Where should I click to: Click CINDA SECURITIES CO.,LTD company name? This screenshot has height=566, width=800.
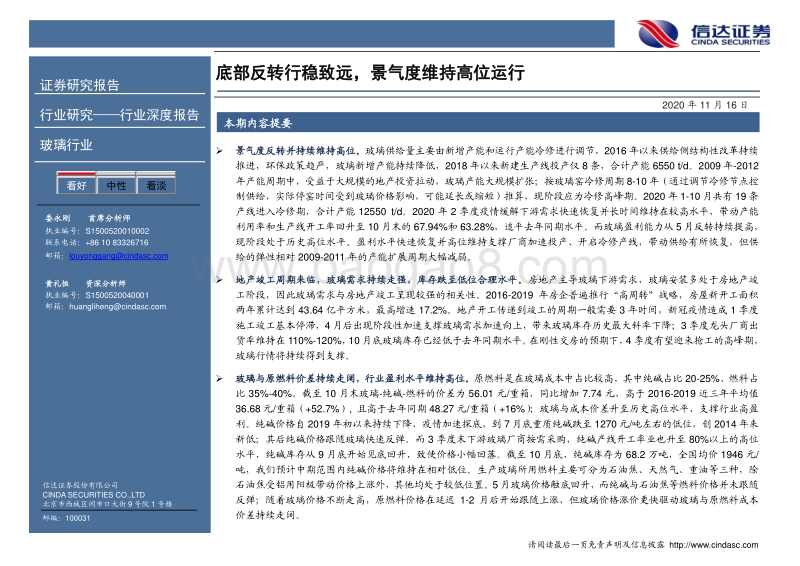[x=94, y=495]
